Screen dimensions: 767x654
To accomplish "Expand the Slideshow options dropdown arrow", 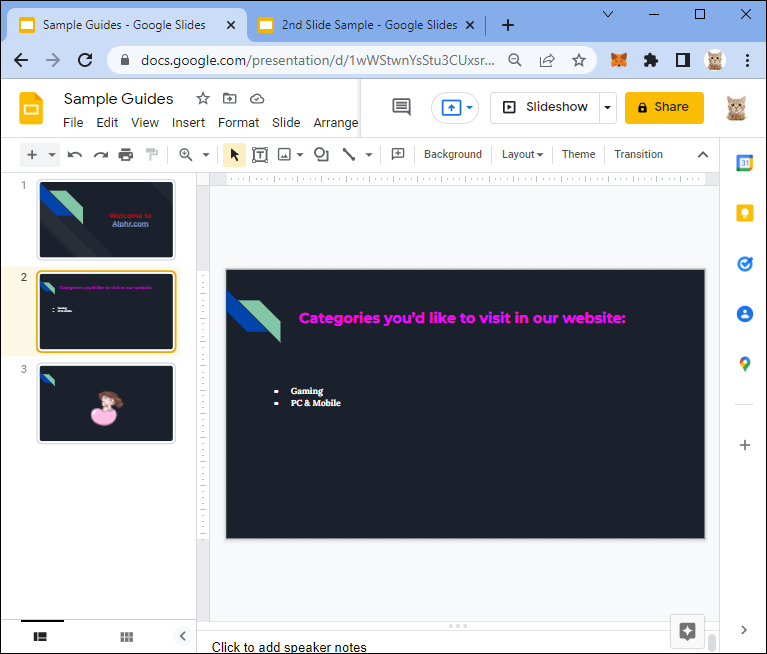I will point(608,108).
